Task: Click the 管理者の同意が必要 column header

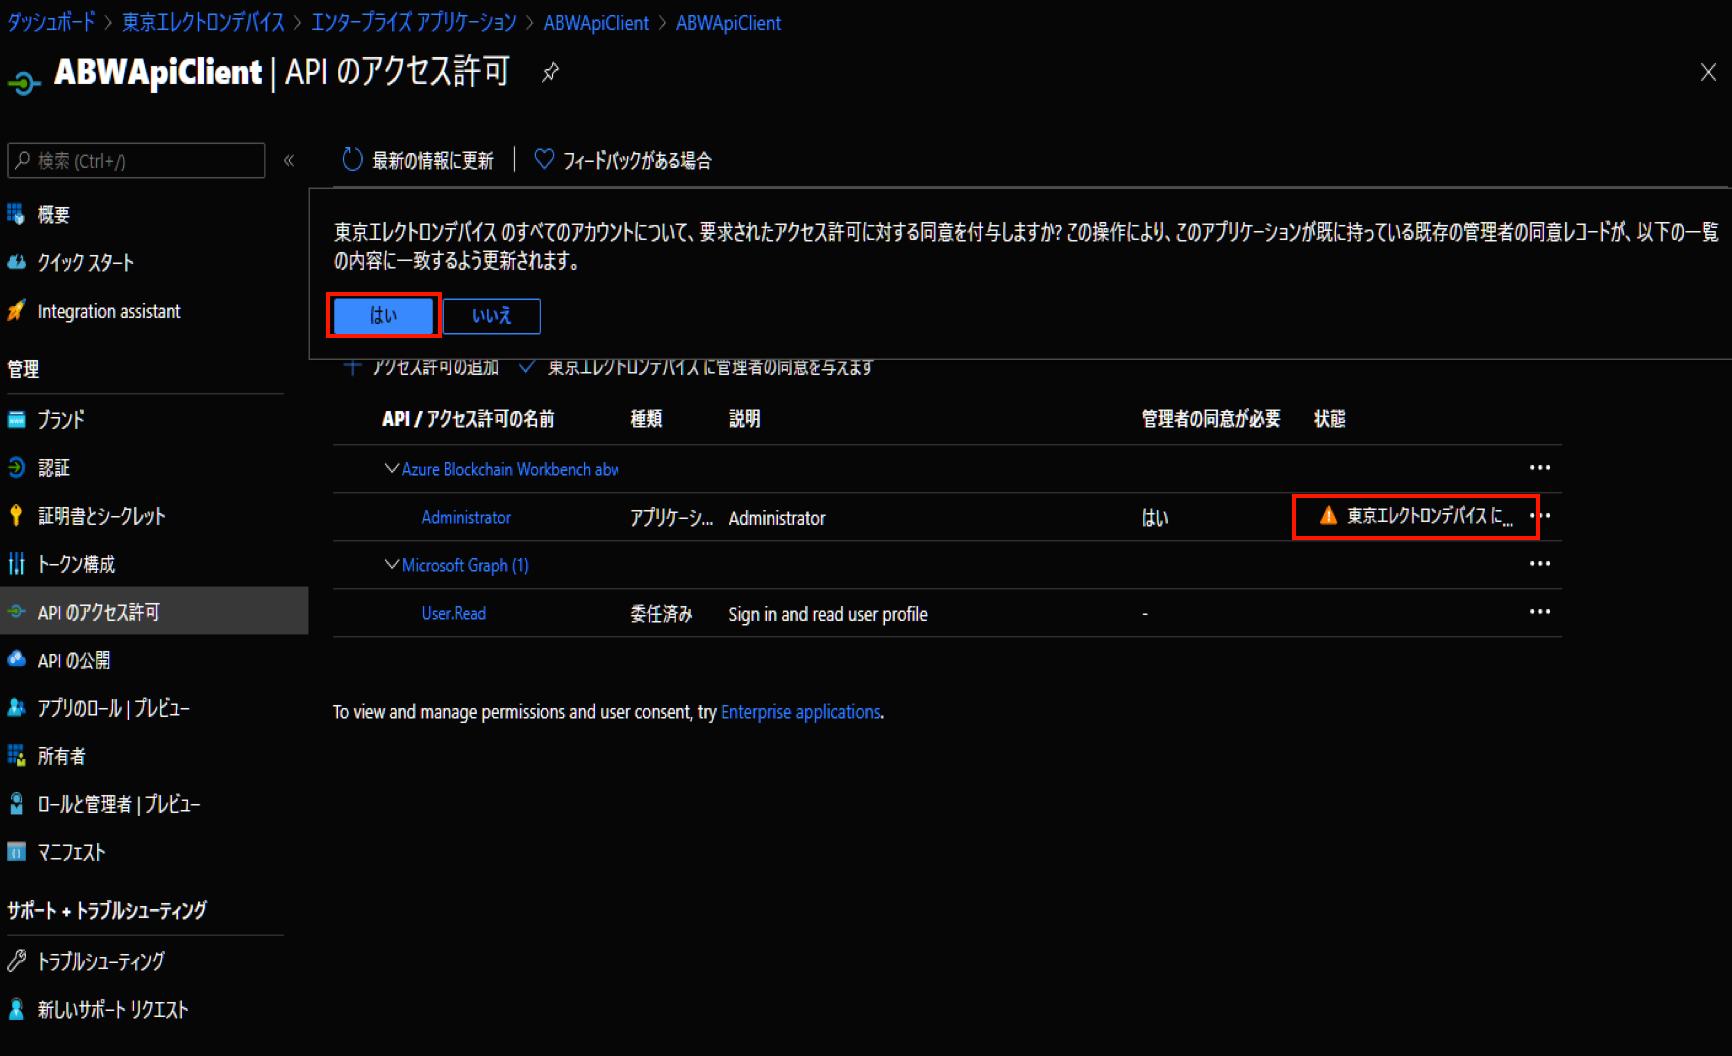Action: point(1211,419)
